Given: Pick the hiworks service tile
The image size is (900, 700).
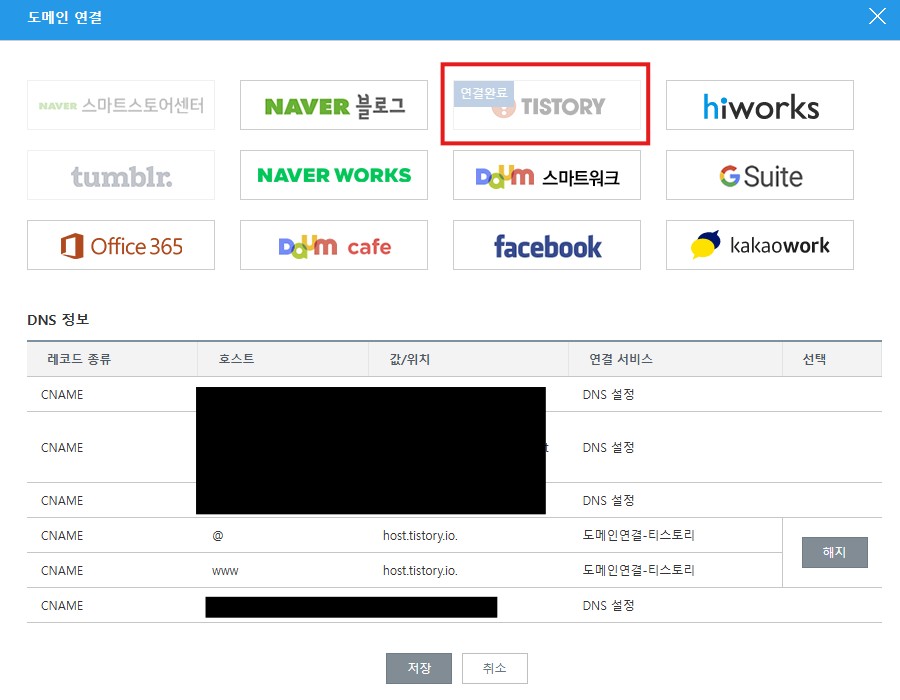Looking at the screenshot, I should [759, 105].
